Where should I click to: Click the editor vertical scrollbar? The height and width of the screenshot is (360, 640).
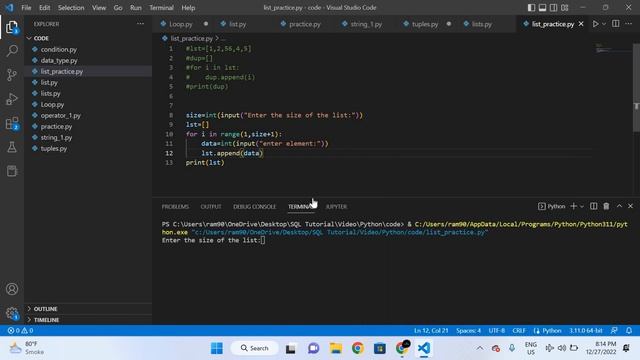click(x=636, y=88)
